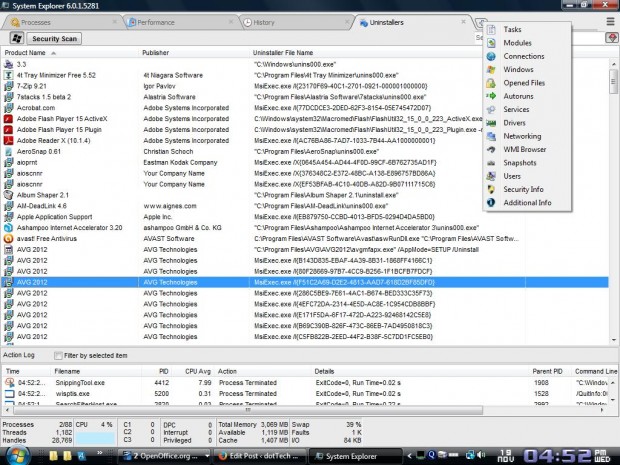The height and width of the screenshot is (465, 620).
Task: Click the action log horizontal scrollbar
Action: tap(247, 410)
